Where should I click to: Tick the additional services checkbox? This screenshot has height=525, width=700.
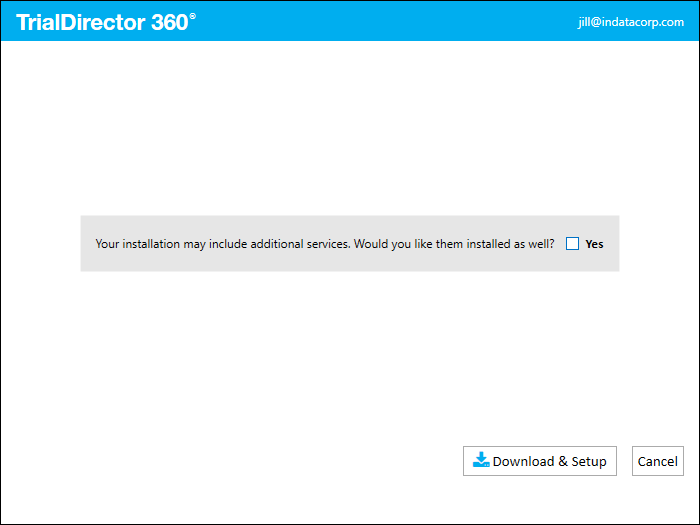coord(572,244)
